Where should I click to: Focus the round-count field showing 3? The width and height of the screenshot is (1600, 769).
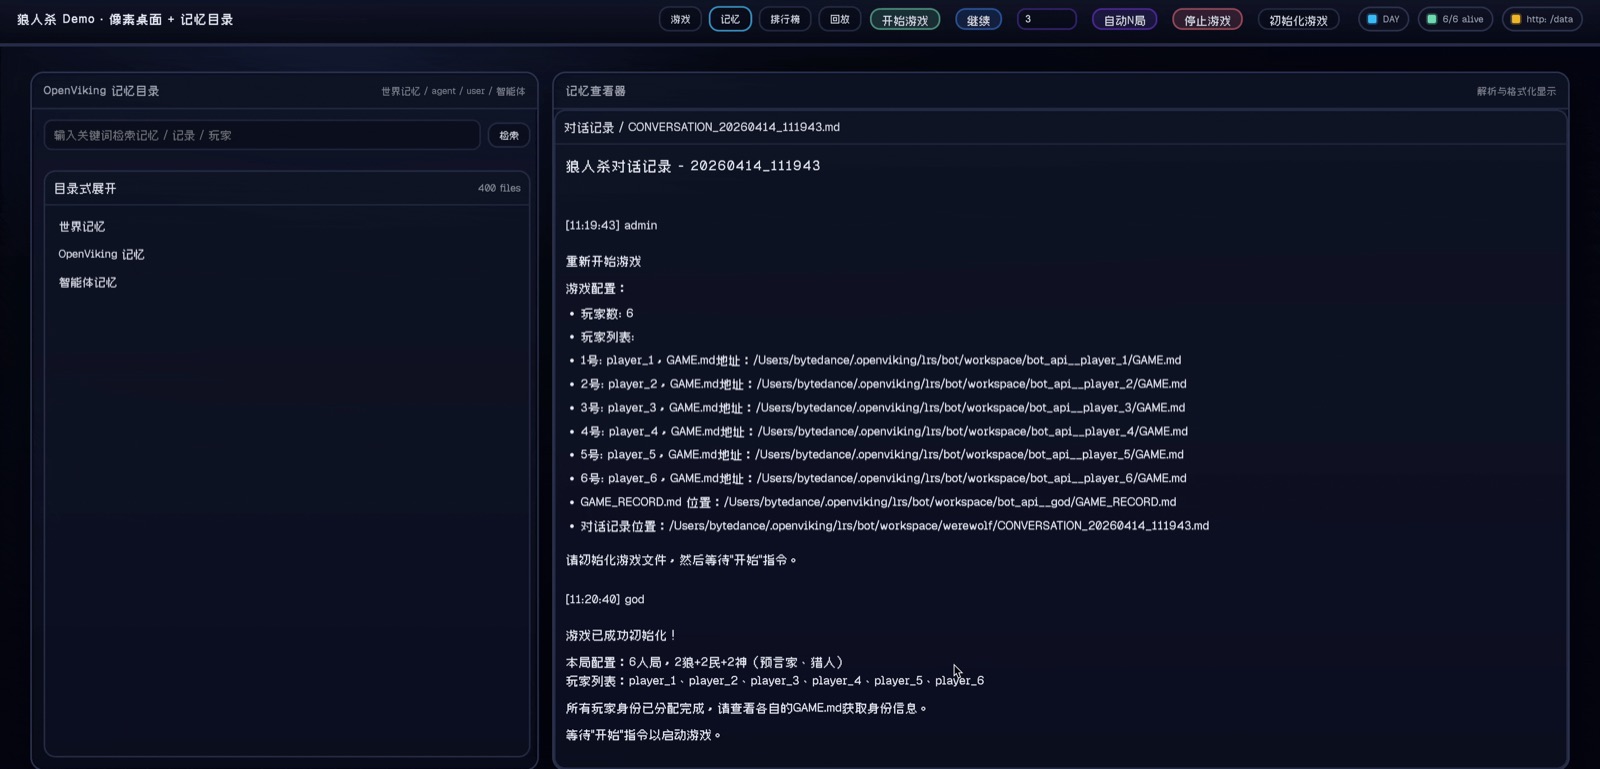click(1047, 19)
